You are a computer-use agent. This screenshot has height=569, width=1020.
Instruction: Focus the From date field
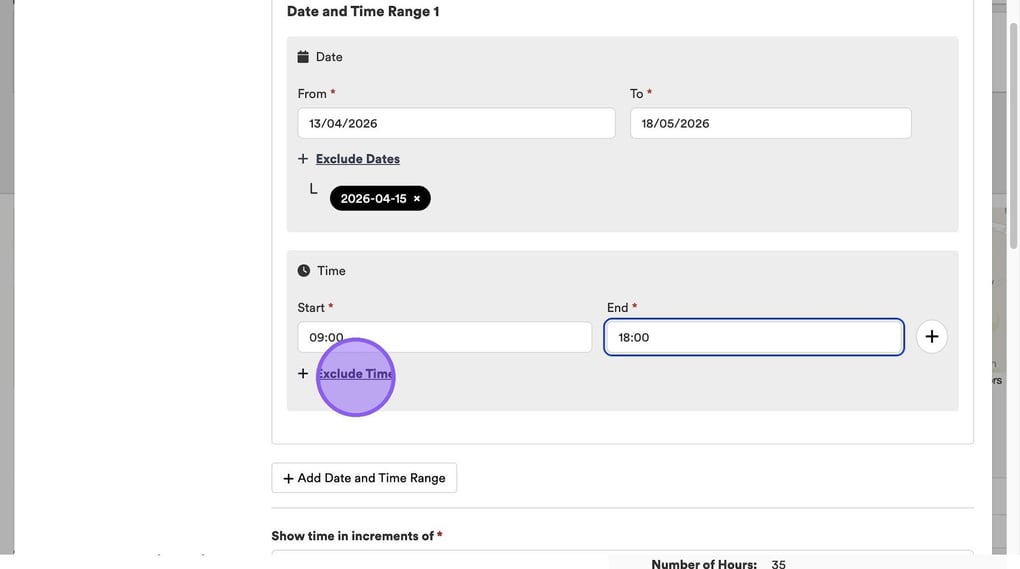pos(456,124)
